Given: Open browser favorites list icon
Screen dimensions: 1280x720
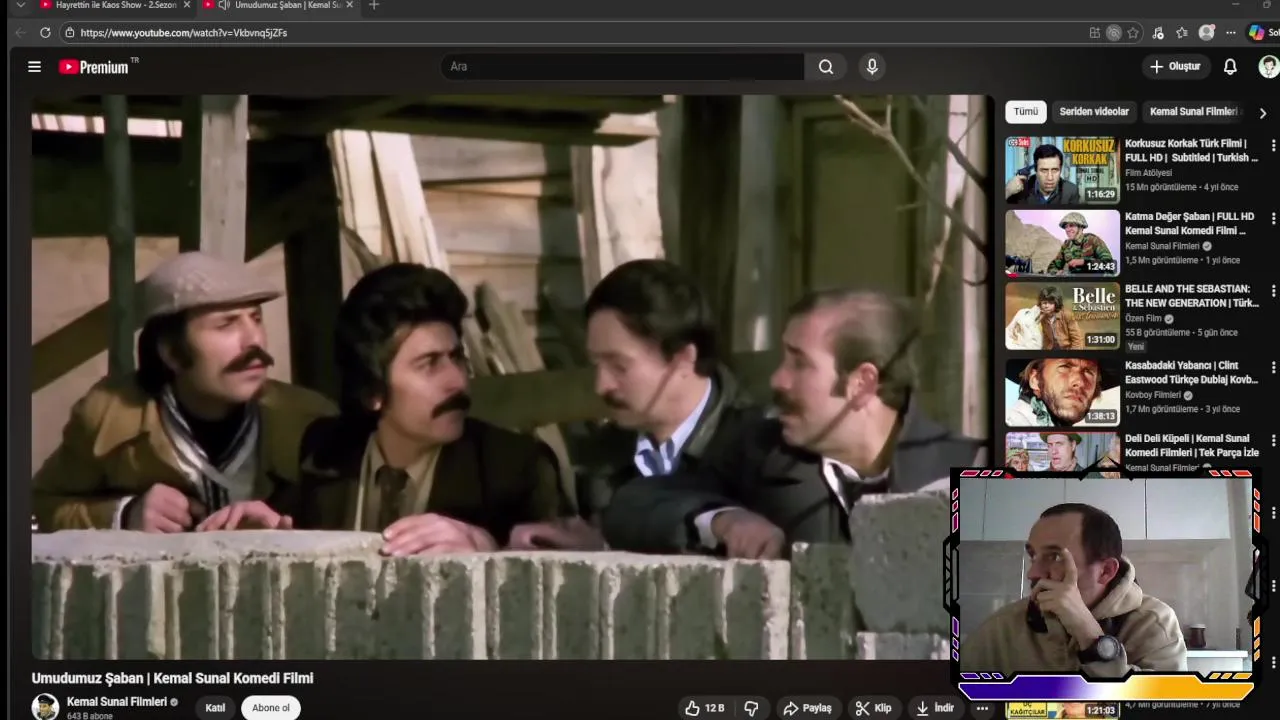Looking at the screenshot, I should click(1182, 33).
